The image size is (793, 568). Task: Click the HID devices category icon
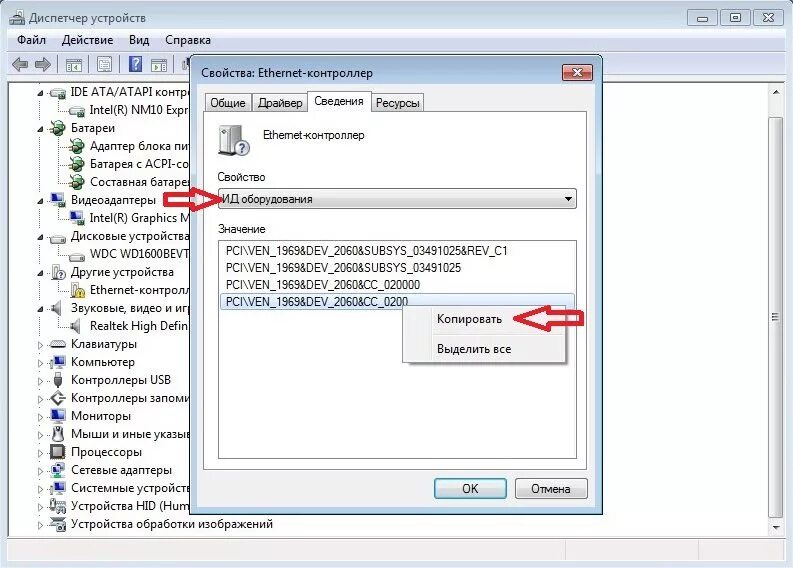pos(58,506)
